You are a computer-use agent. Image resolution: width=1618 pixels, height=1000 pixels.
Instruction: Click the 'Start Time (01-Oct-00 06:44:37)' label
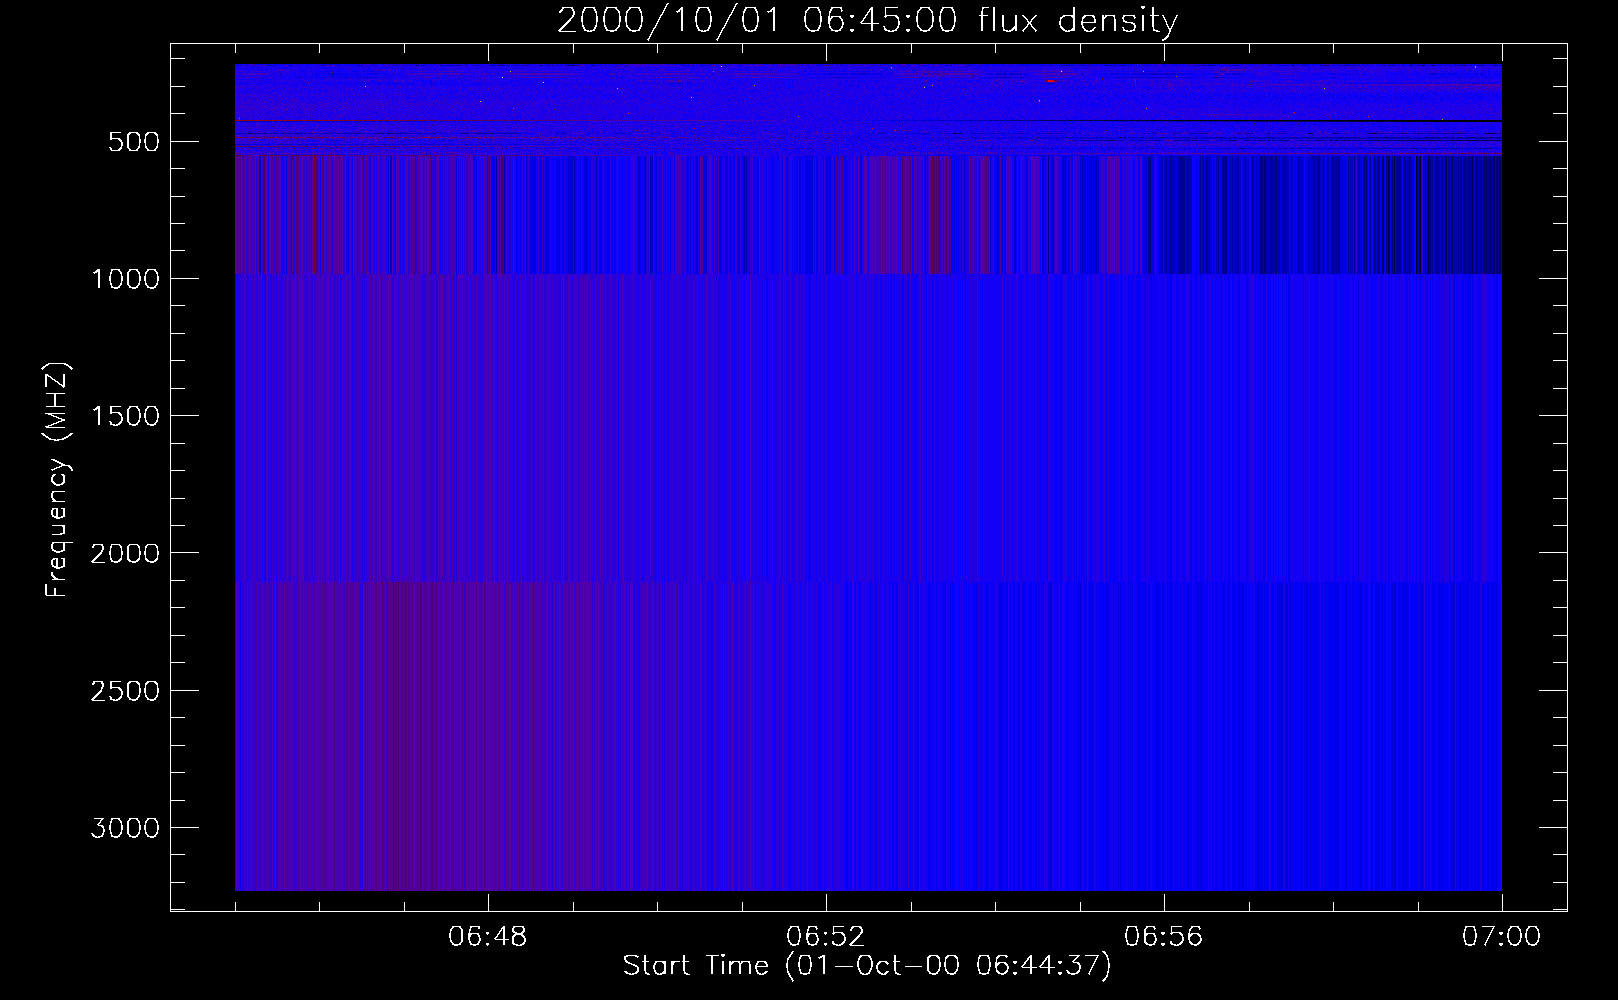pos(867,966)
